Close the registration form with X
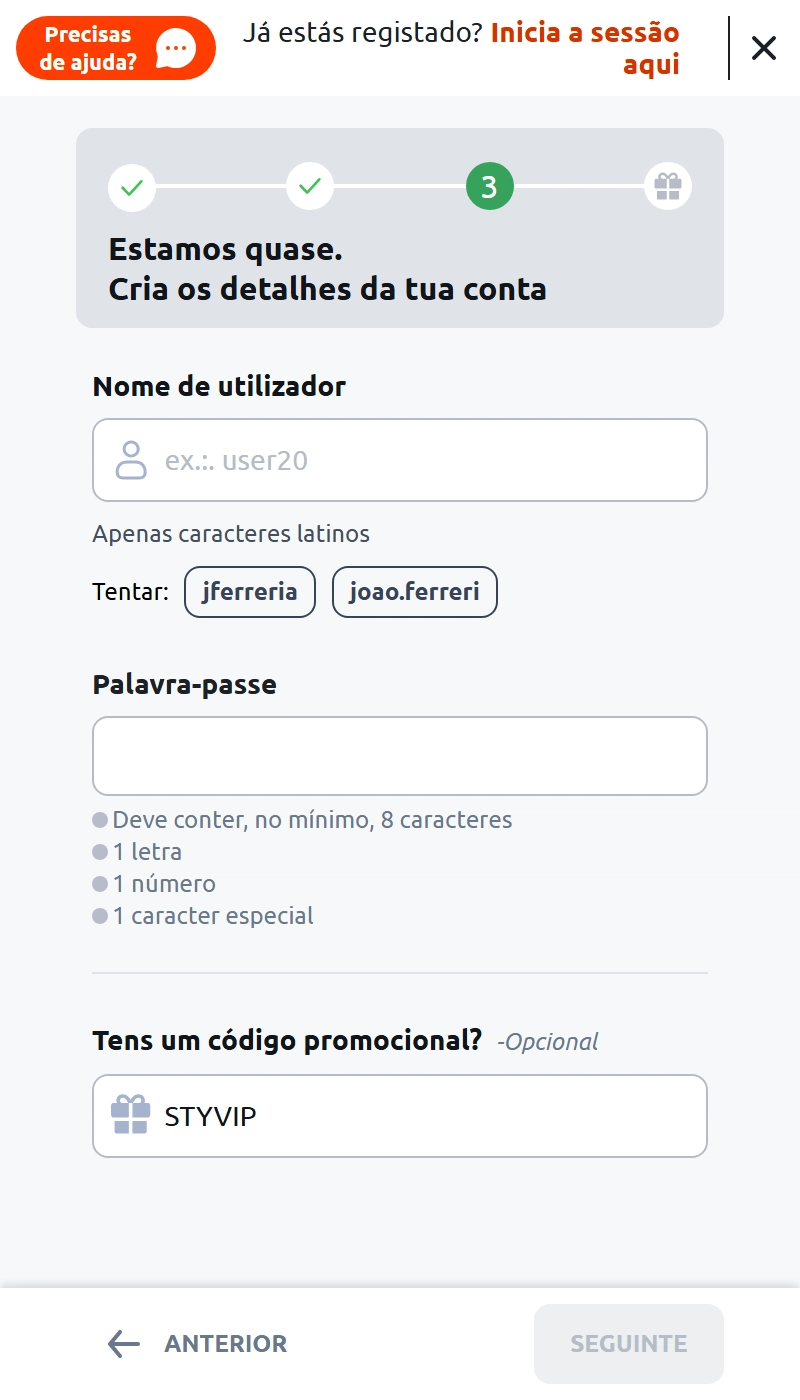800x1400 pixels. coord(764,48)
